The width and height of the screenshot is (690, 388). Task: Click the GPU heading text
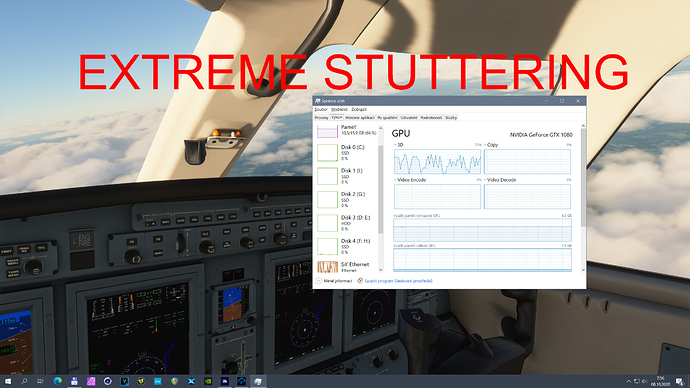(x=400, y=133)
